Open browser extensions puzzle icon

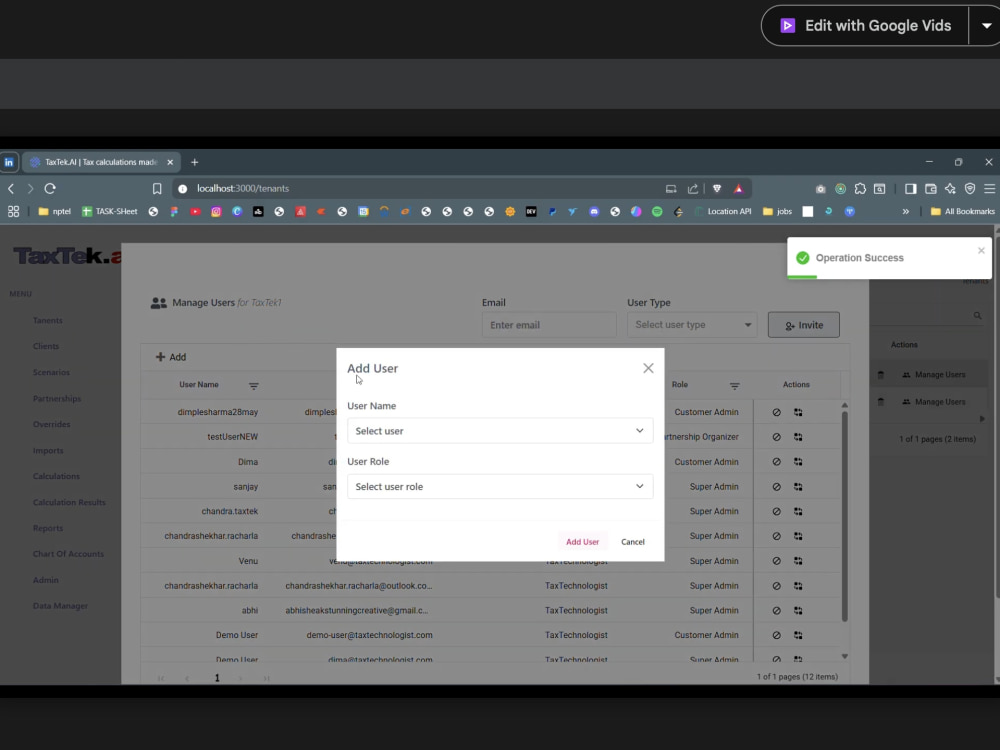pyautogui.click(x=860, y=188)
